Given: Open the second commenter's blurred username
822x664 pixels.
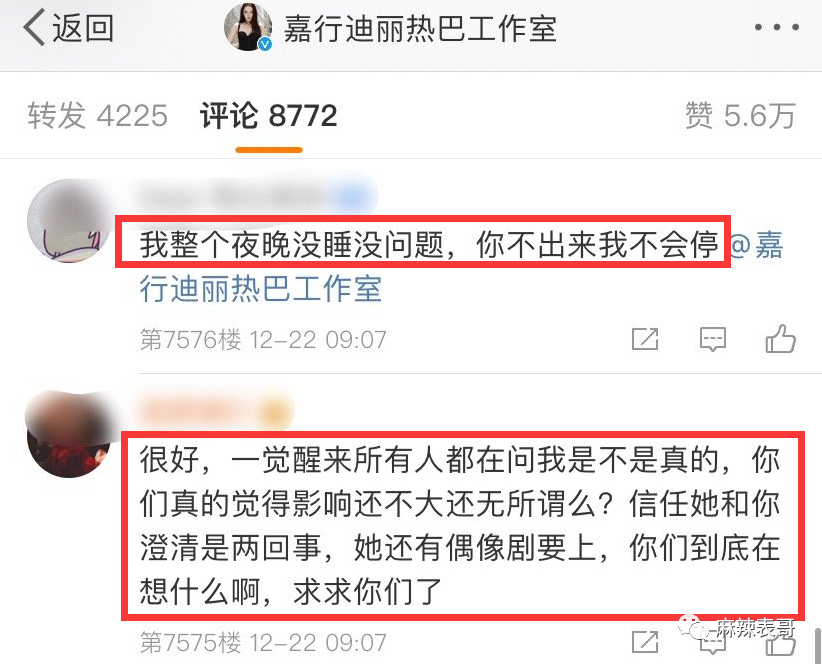Looking at the screenshot, I should (214, 410).
